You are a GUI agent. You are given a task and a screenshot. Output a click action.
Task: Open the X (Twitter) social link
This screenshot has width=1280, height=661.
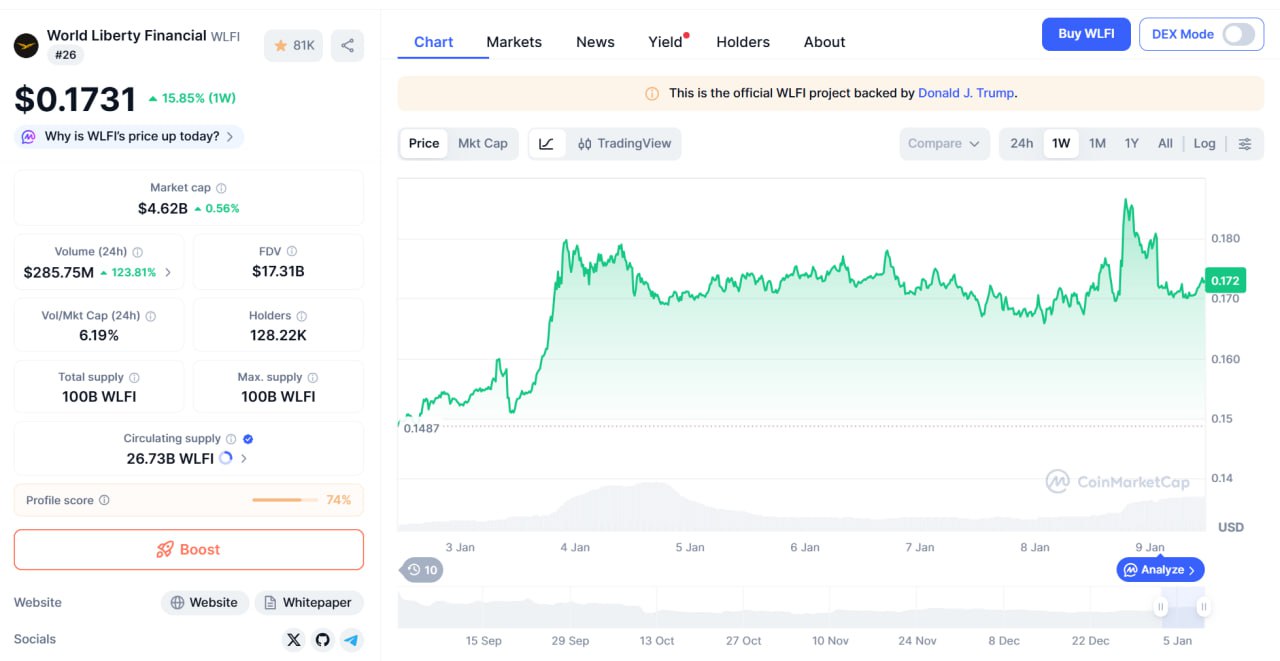pyautogui.click(x=293, y=639)
